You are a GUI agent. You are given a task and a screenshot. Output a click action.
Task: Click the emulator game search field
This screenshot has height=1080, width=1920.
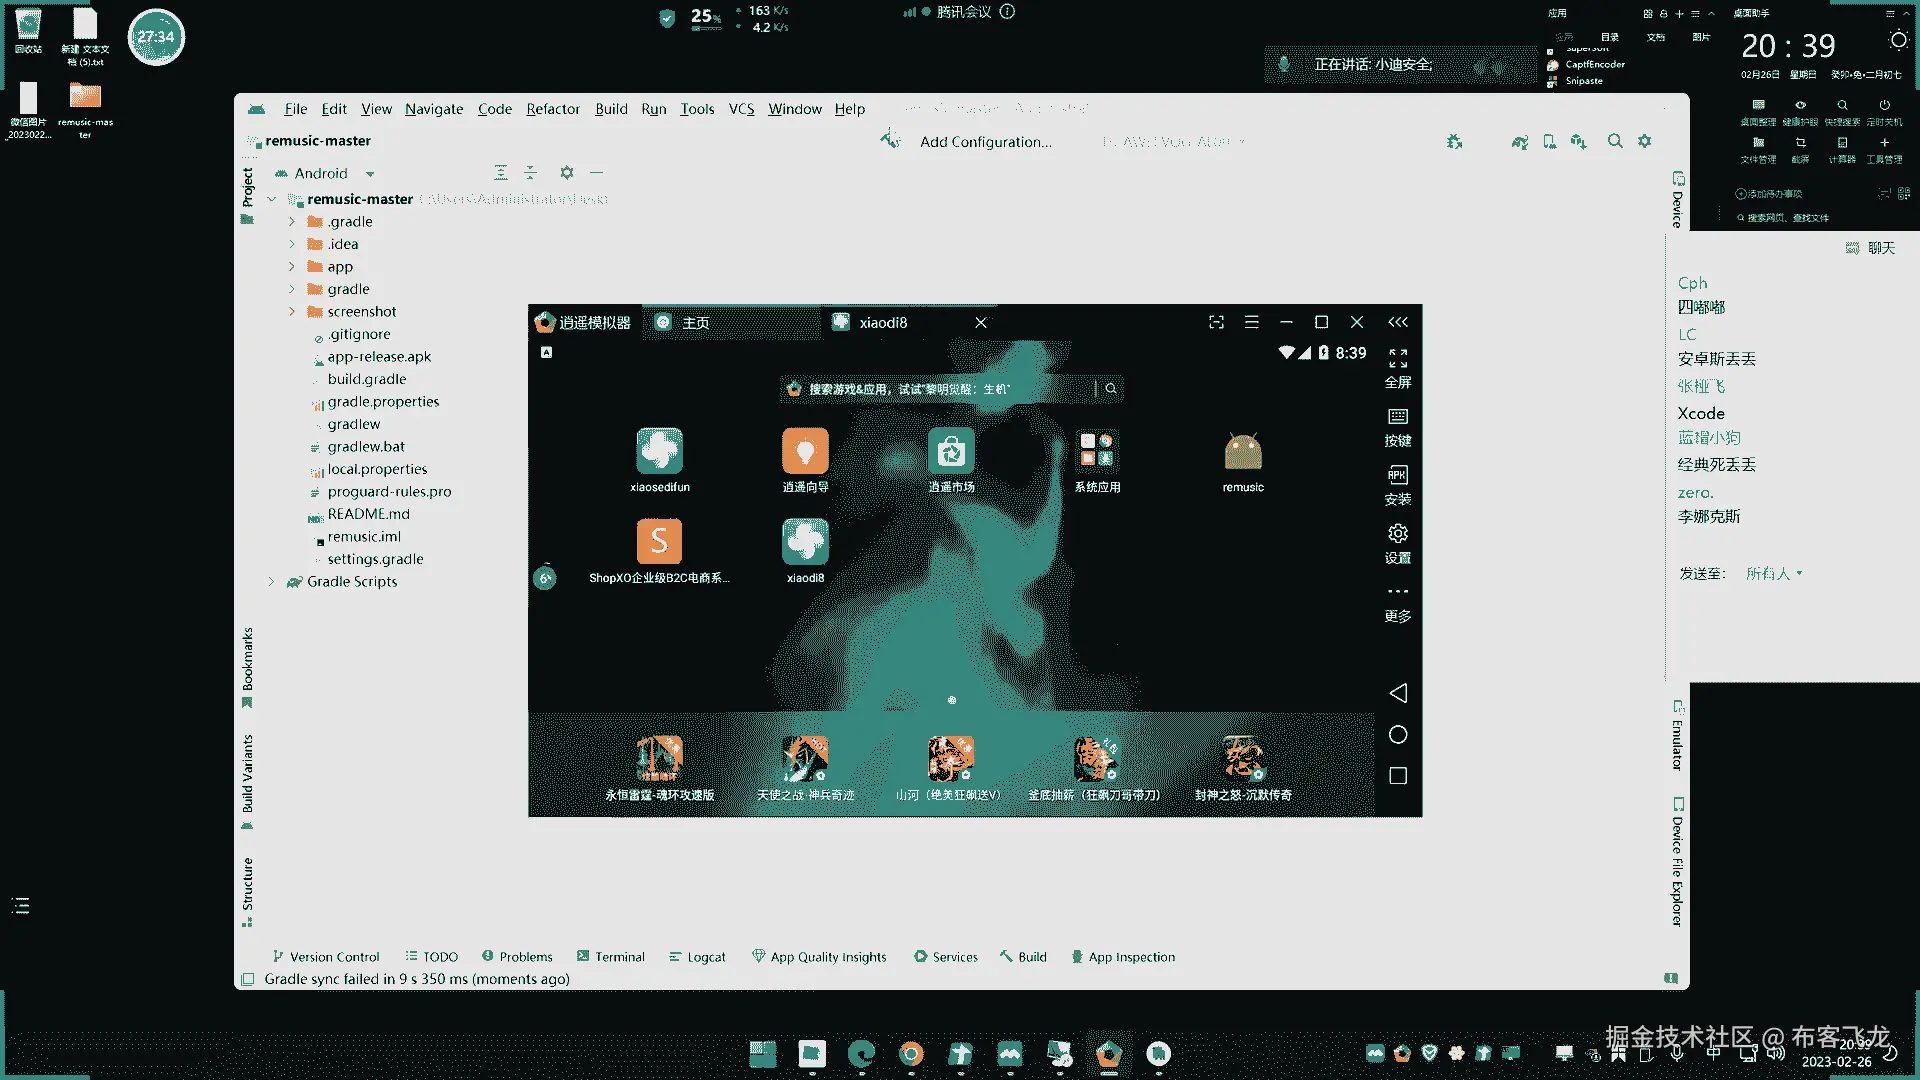pos(940,389)
